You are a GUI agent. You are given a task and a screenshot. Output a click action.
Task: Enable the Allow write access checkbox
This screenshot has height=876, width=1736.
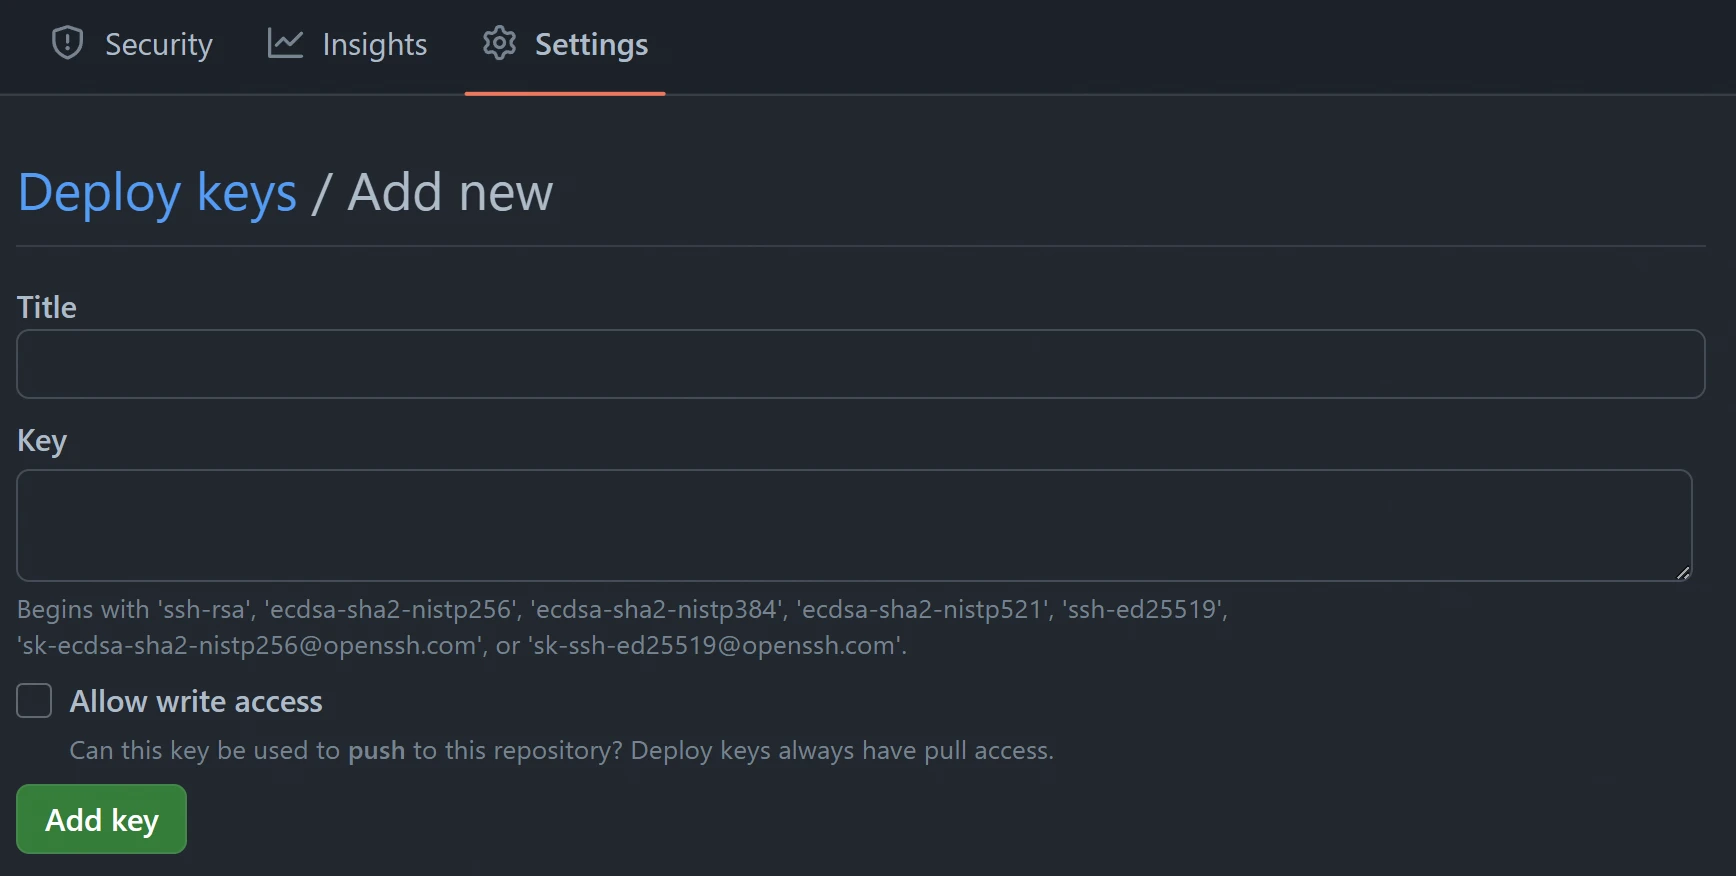click(34, 701)
